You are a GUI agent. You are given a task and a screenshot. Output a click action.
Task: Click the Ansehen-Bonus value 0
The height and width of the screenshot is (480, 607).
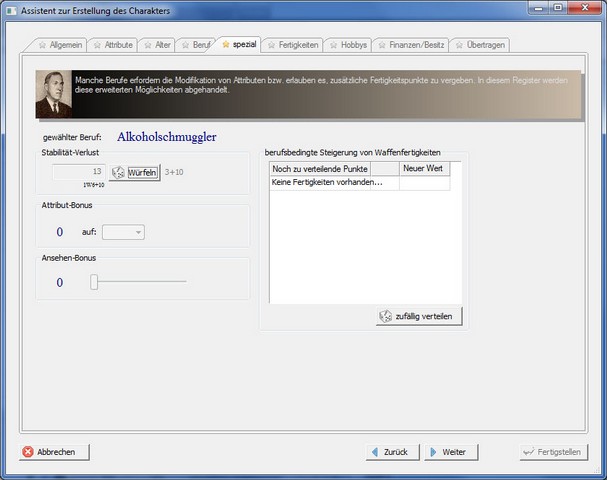pos(60,283)
